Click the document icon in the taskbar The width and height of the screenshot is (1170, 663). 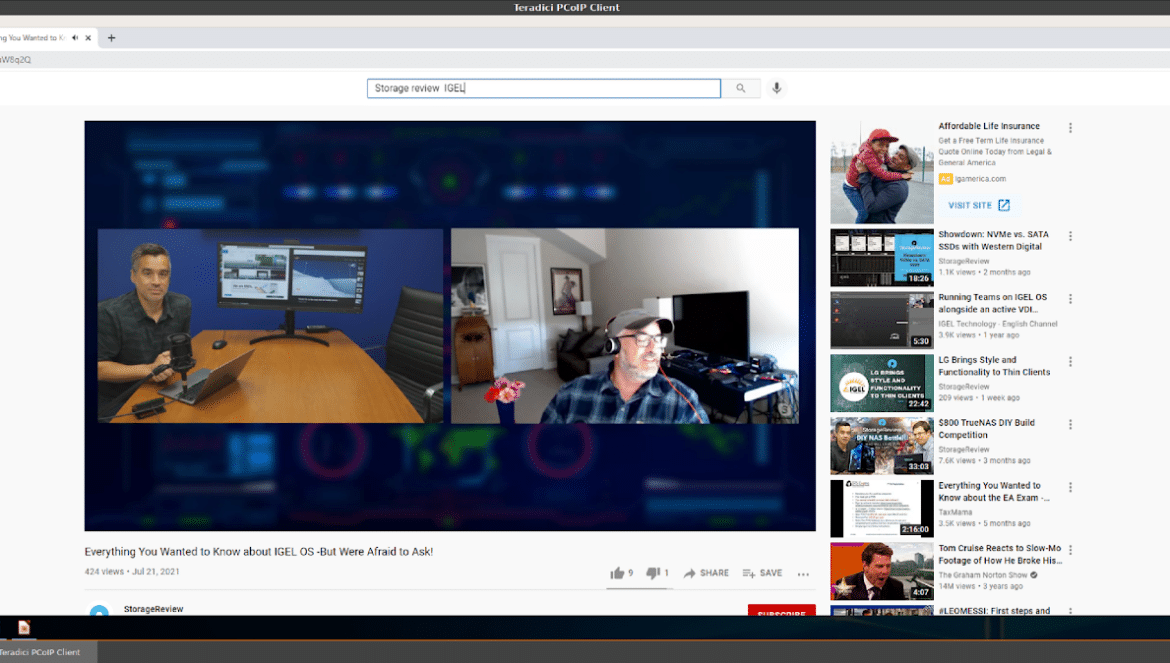point(24,627)
